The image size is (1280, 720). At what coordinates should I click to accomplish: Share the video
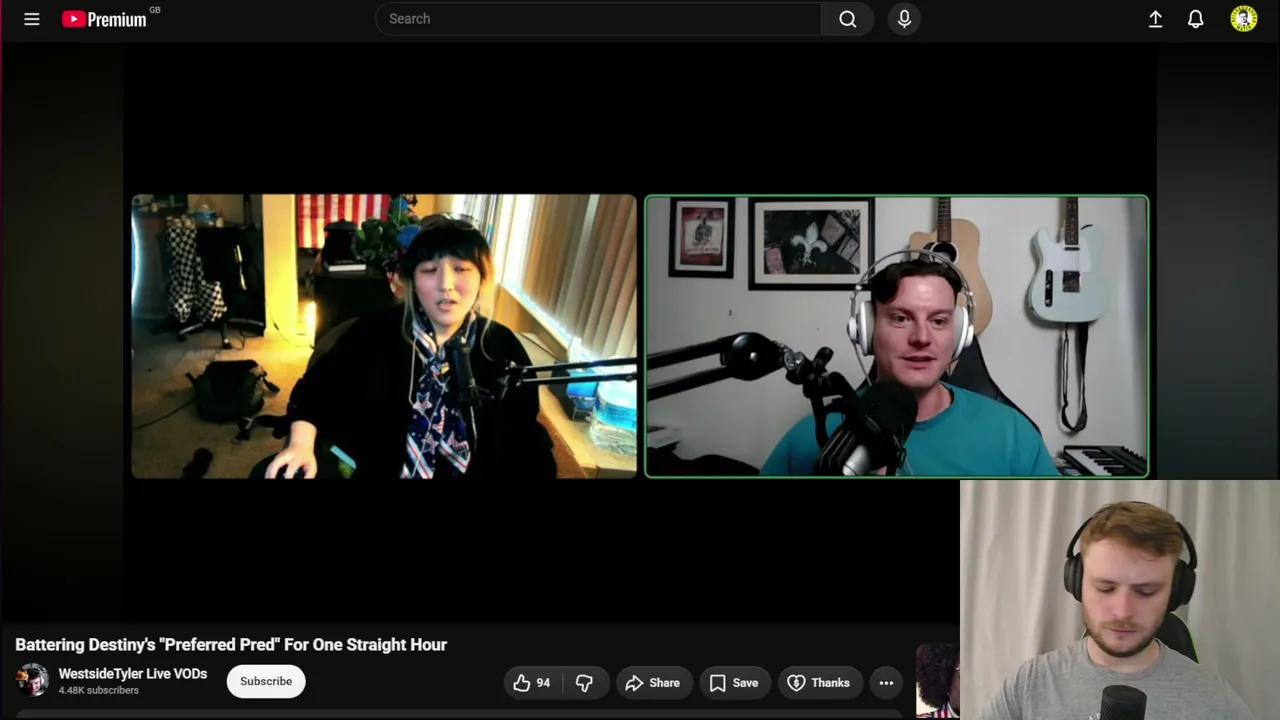click(x=653, y=682)
